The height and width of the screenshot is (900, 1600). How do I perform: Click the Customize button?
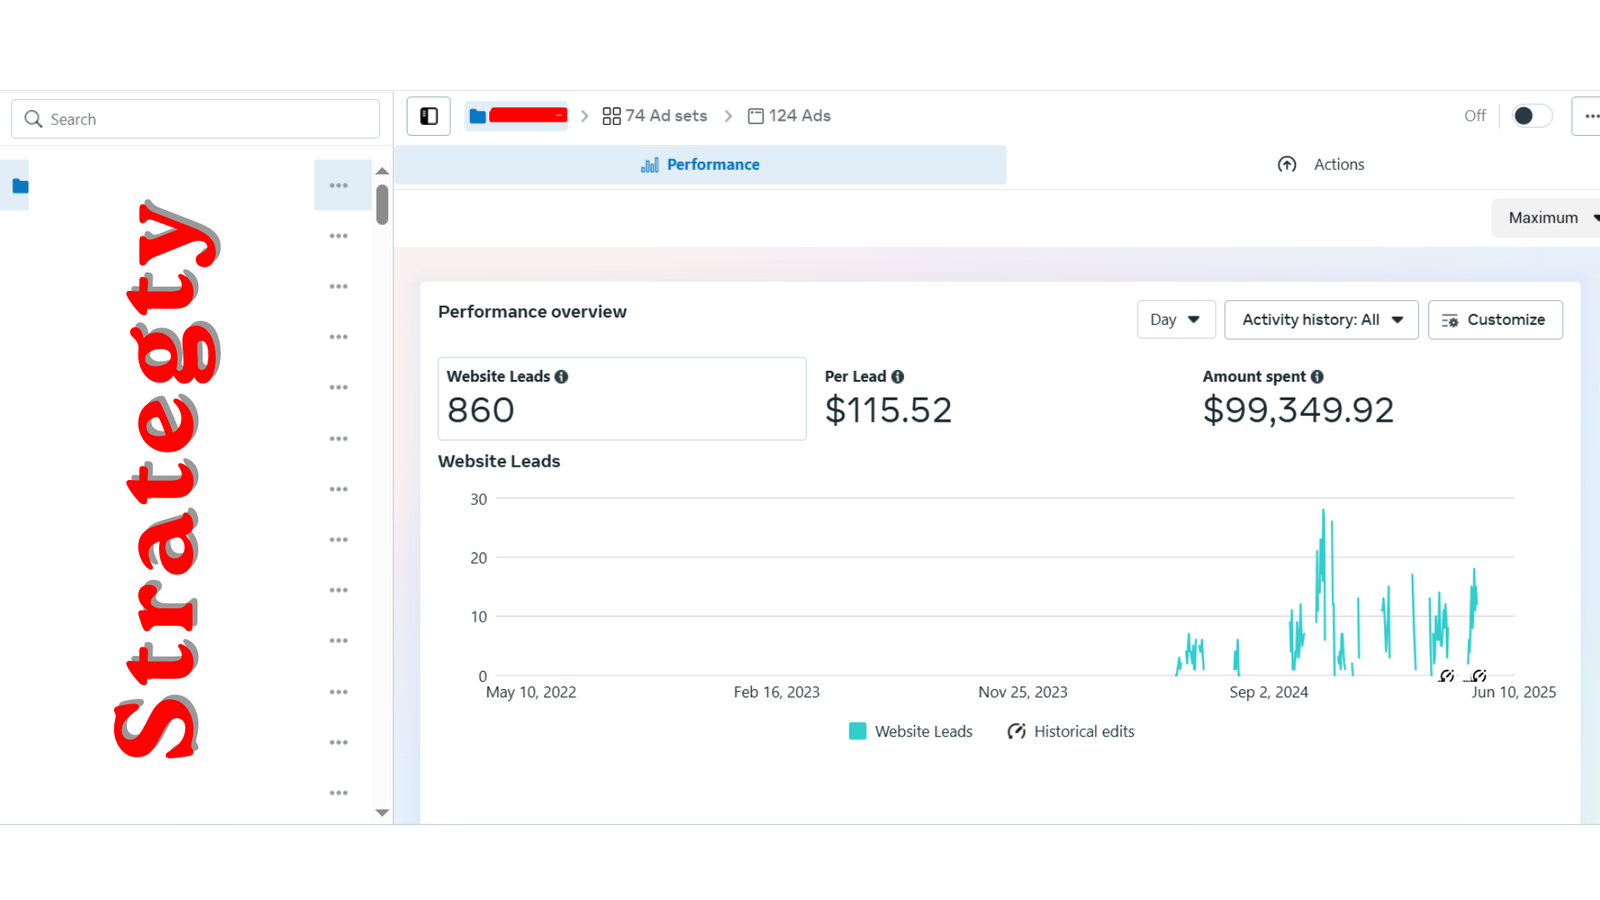(1495, 320)
